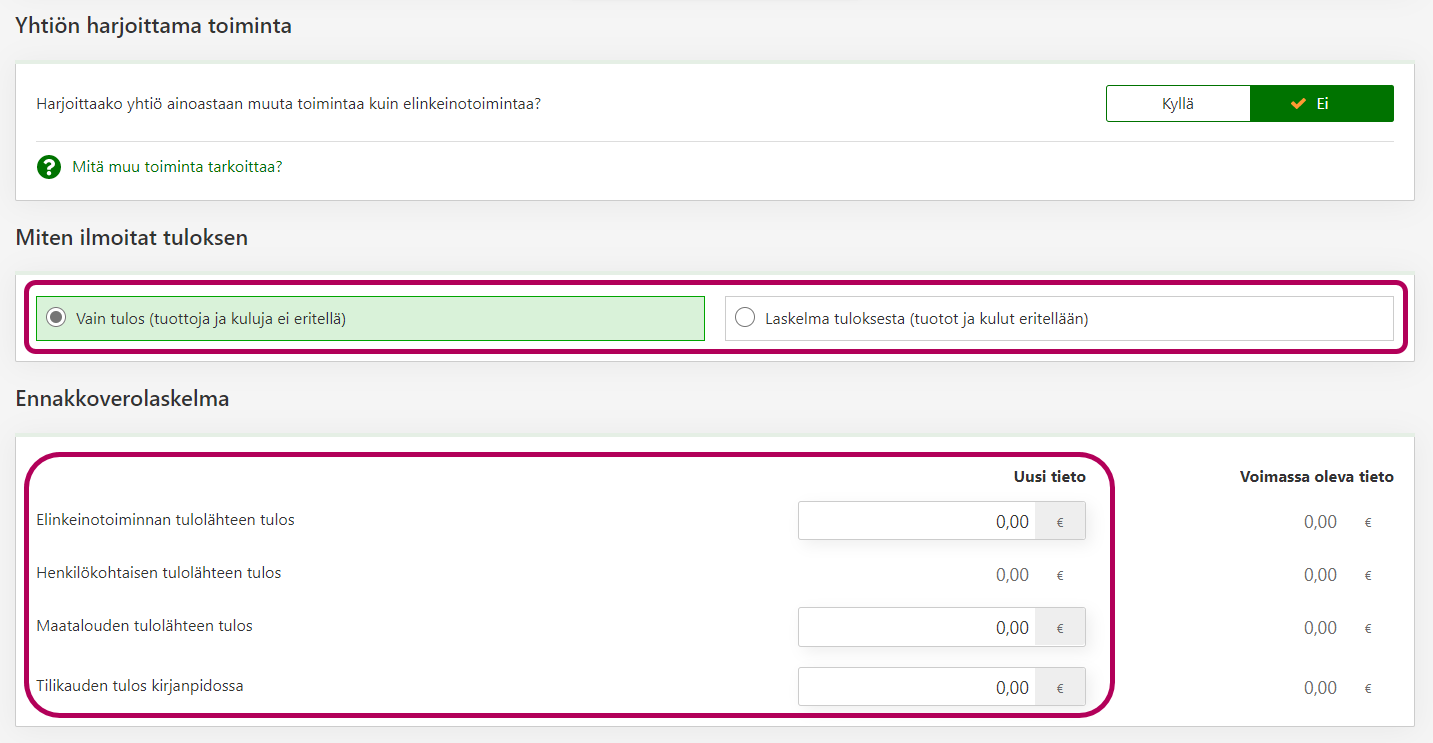
Task: Click the 'Miten ilmoitat tuloksen' section heading
Action: [x=132, y=238]
